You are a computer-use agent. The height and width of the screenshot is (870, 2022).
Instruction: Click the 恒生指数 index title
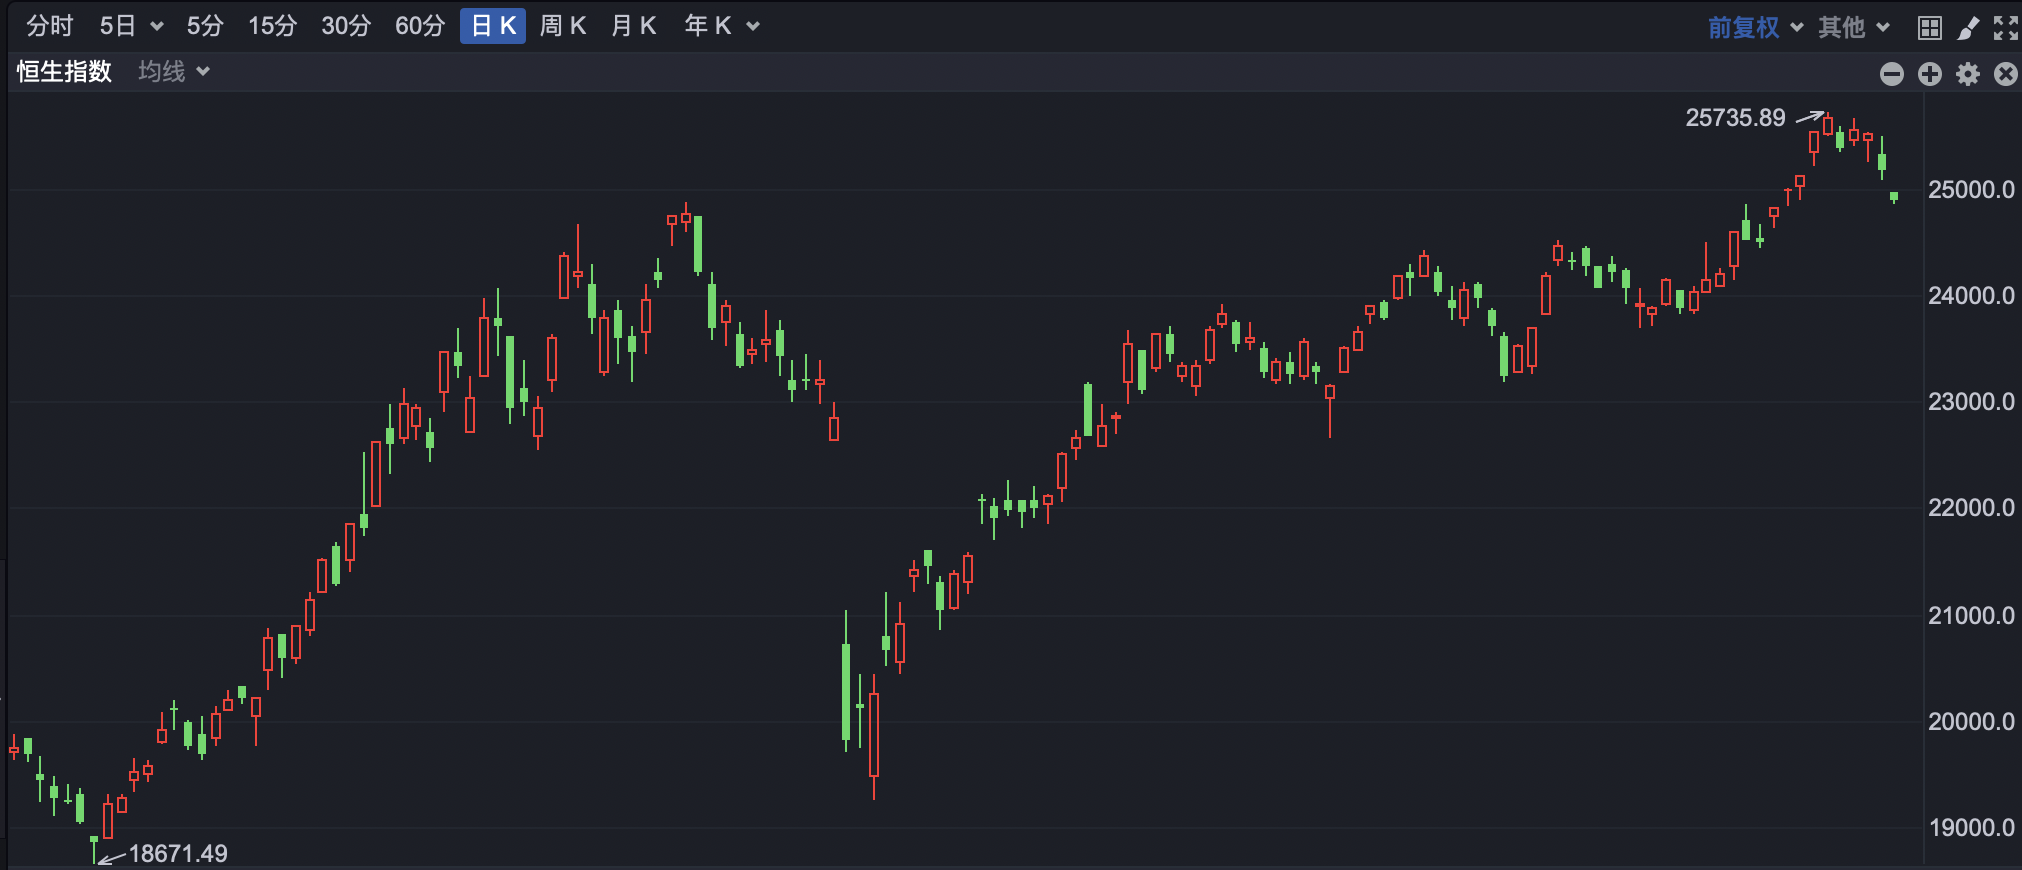click(x=64, y=71)
